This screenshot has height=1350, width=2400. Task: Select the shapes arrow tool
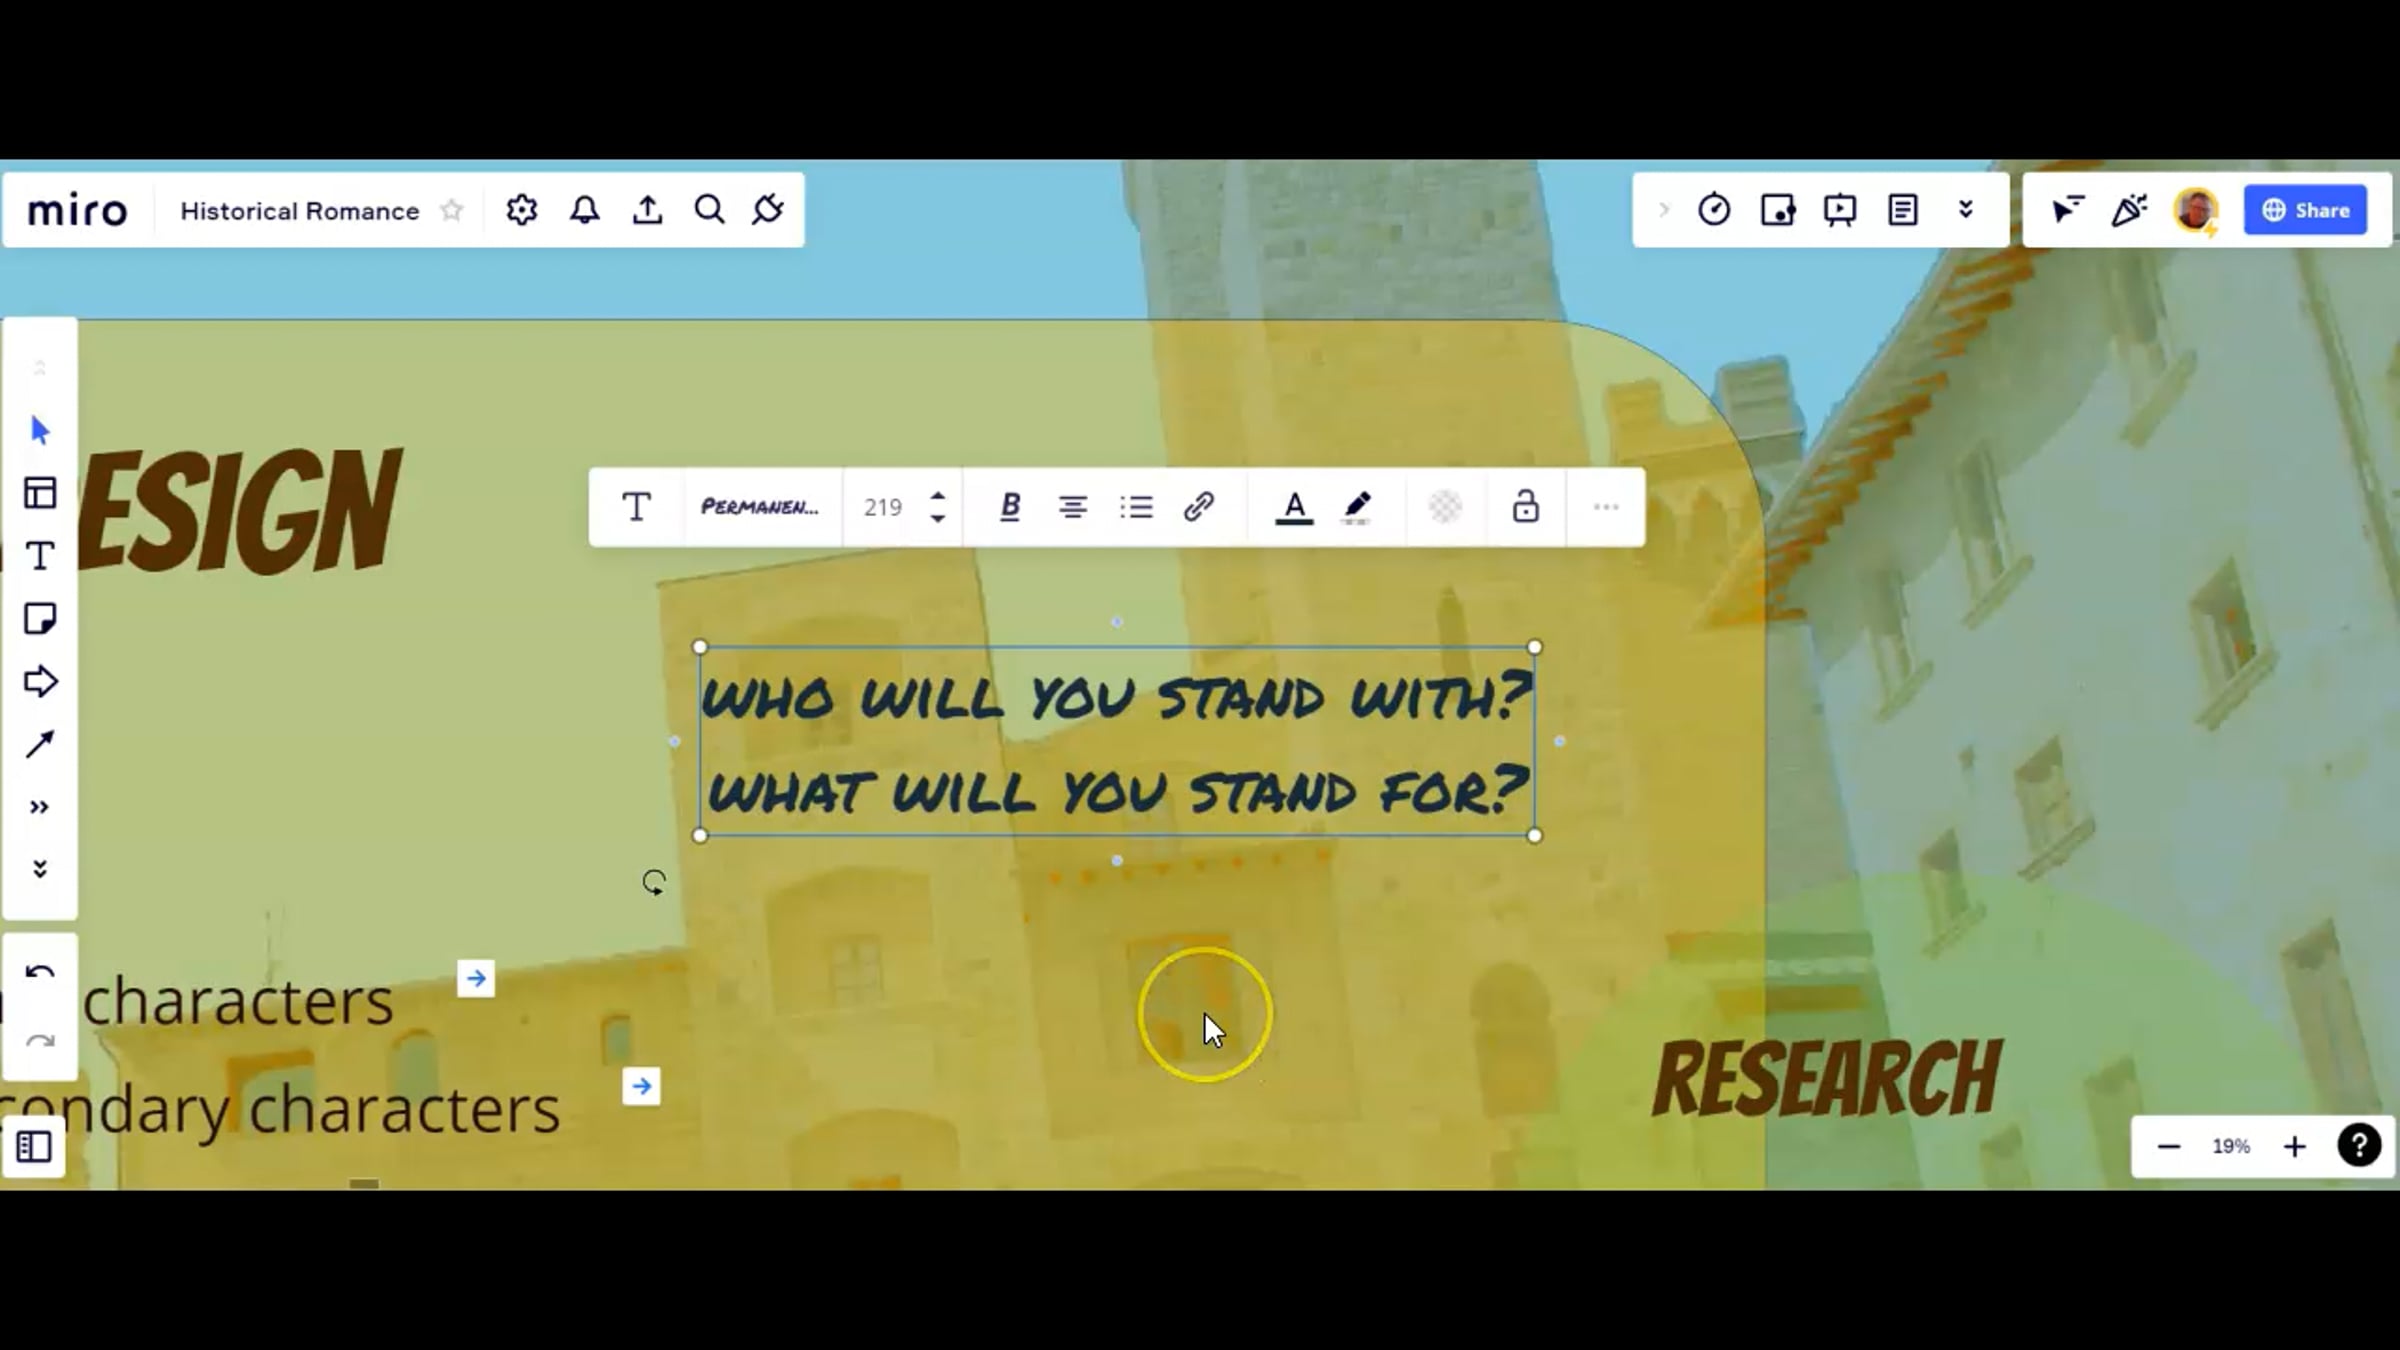click(40, 682)
